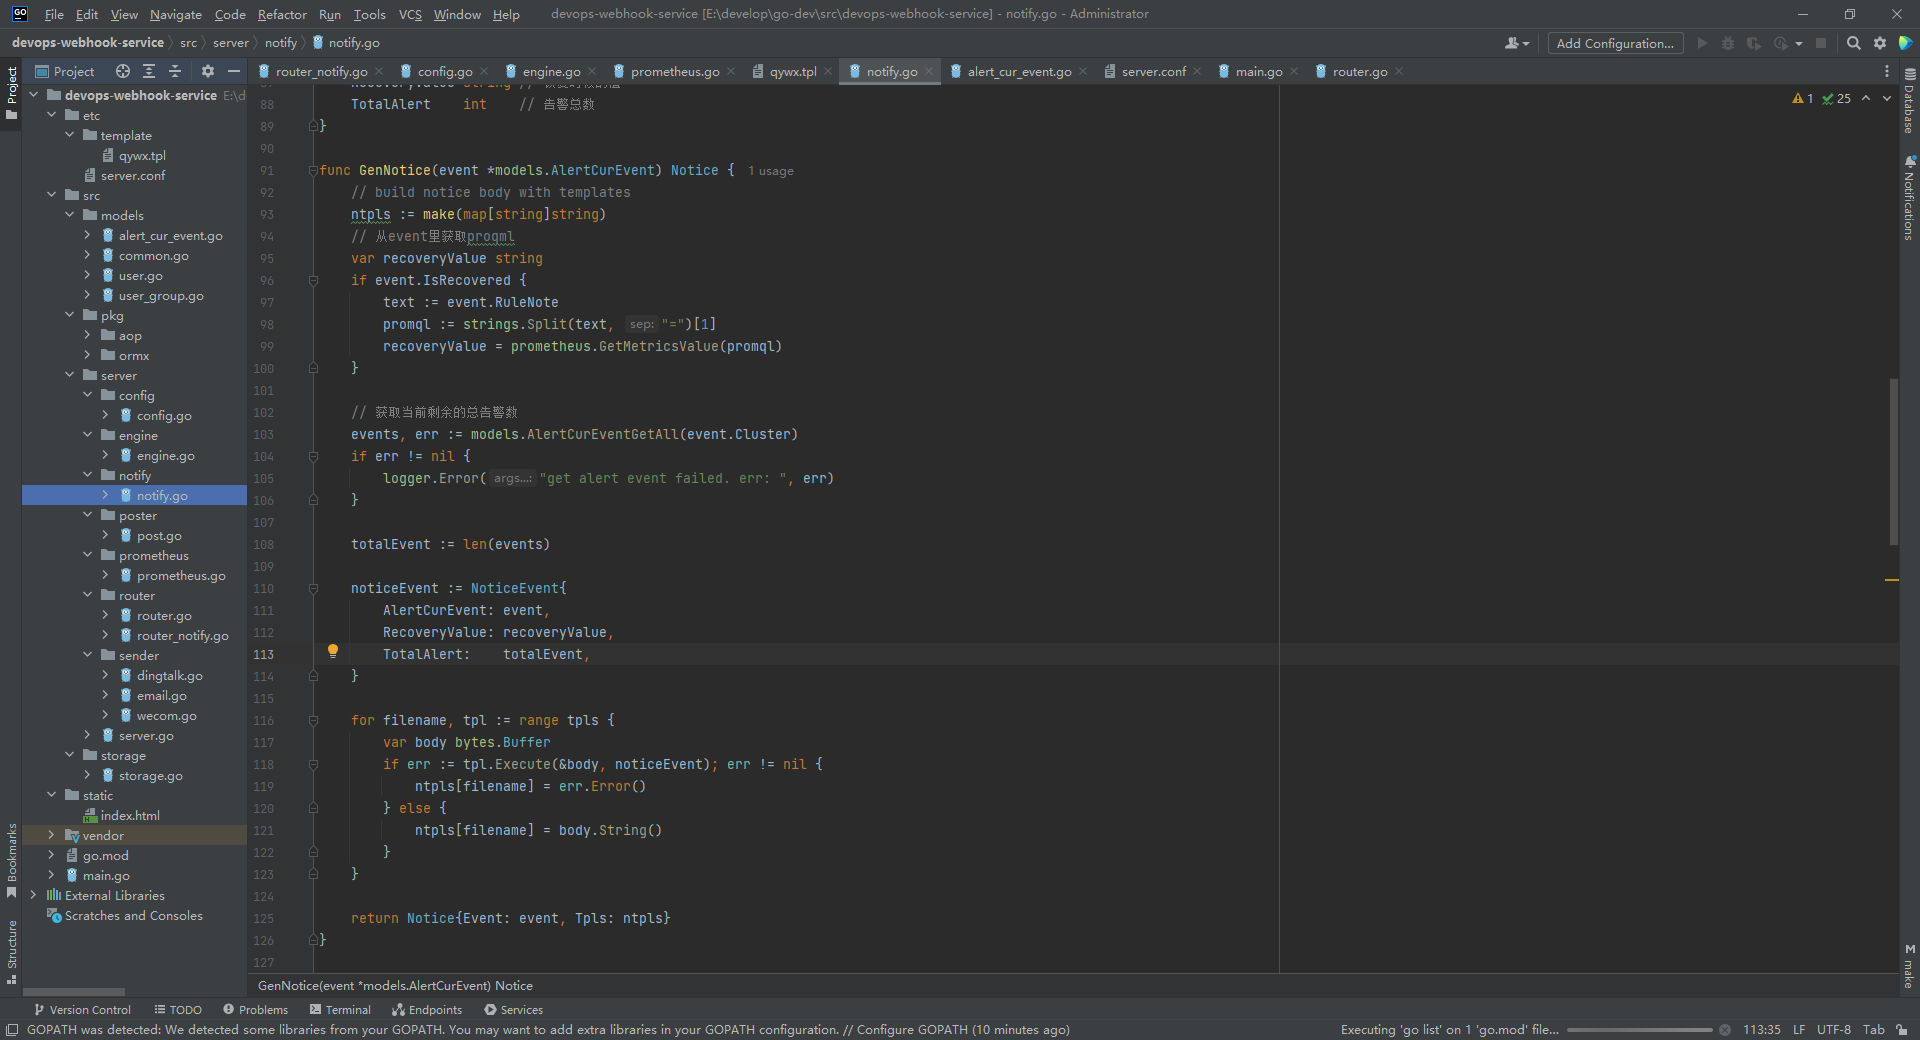Jump to next highlighted error arrow

pos(1887,98)
